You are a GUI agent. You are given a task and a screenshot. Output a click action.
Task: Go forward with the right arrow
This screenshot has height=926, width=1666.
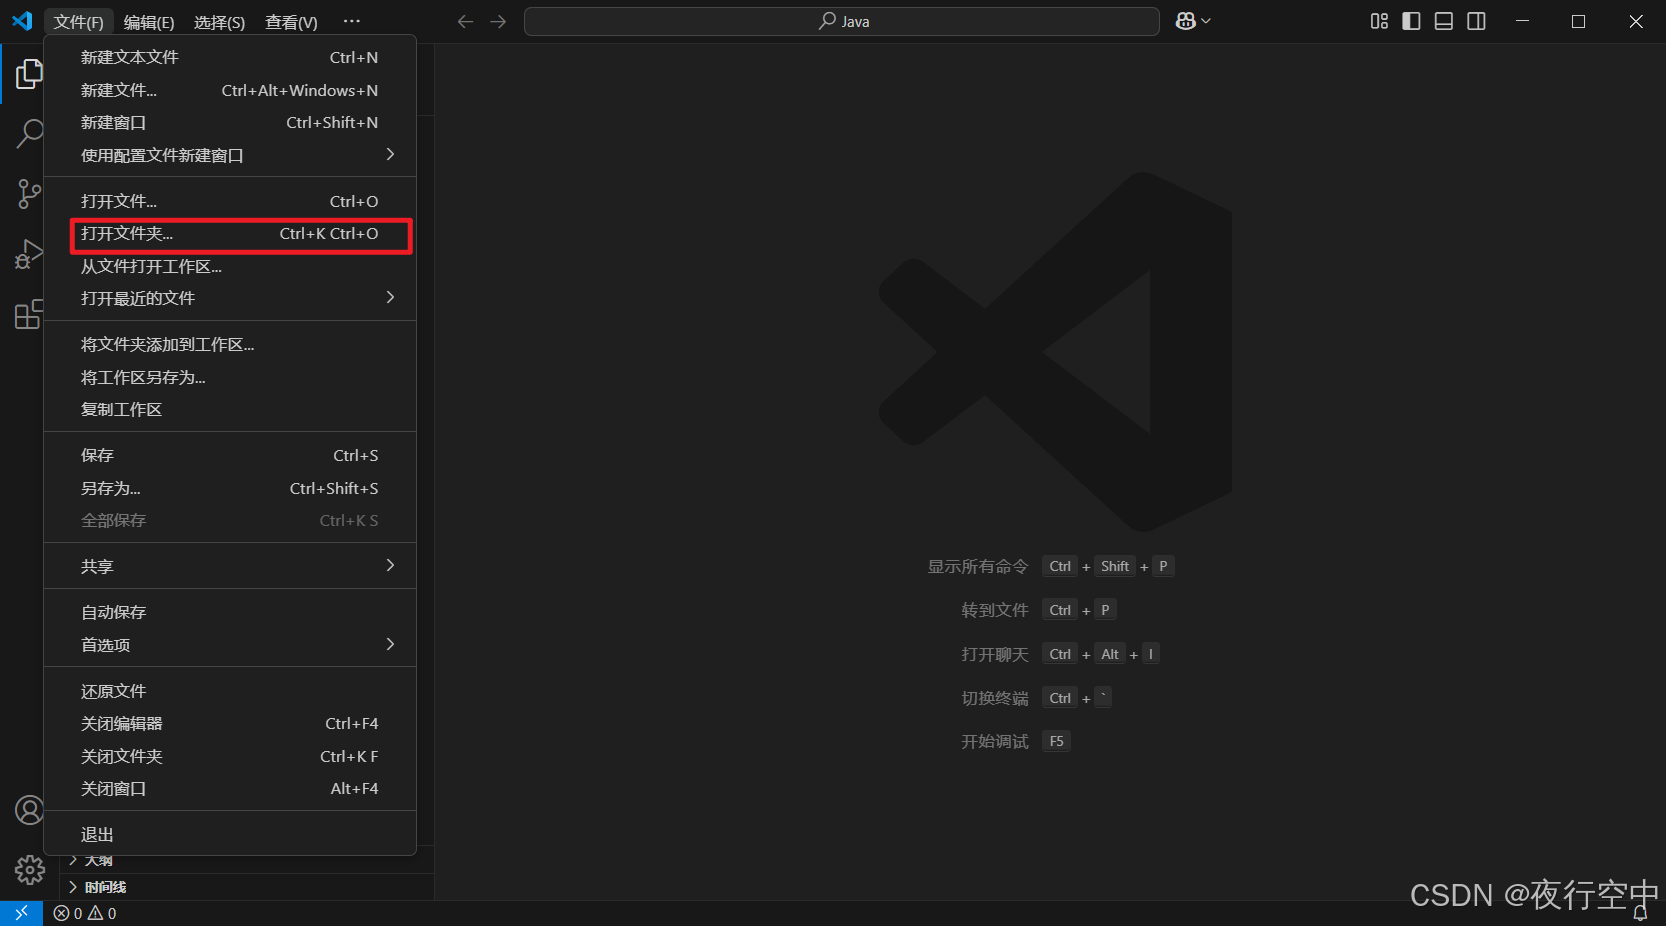click(x=498, y=21)
